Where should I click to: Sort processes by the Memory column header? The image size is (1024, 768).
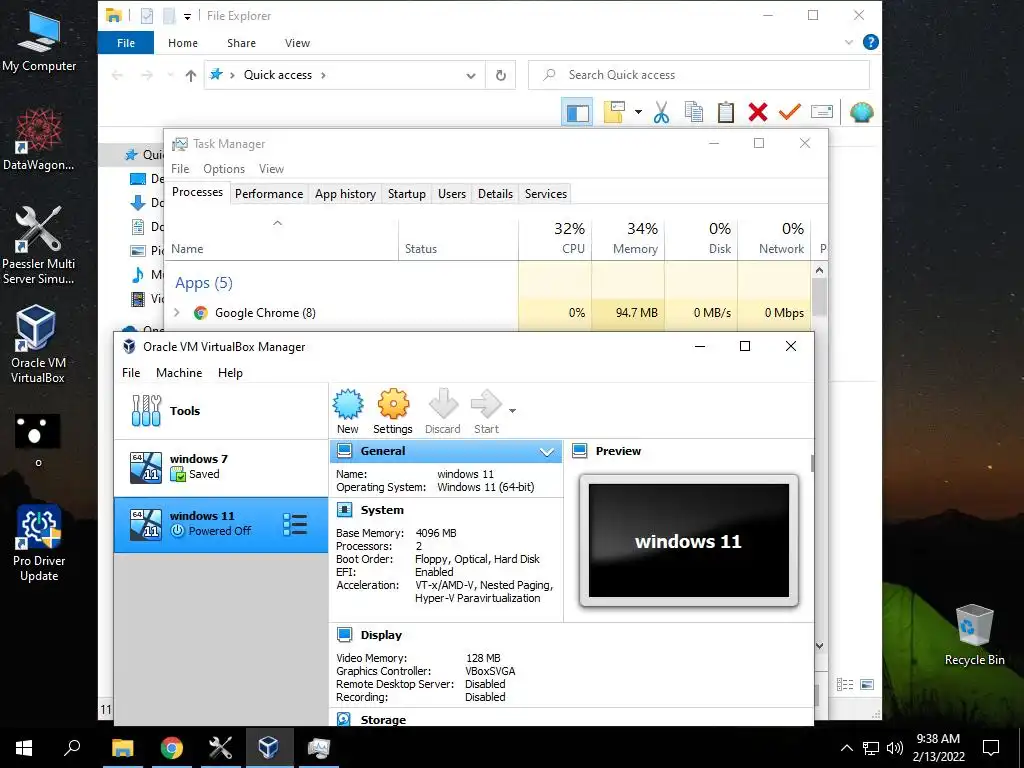coord(628,238)
